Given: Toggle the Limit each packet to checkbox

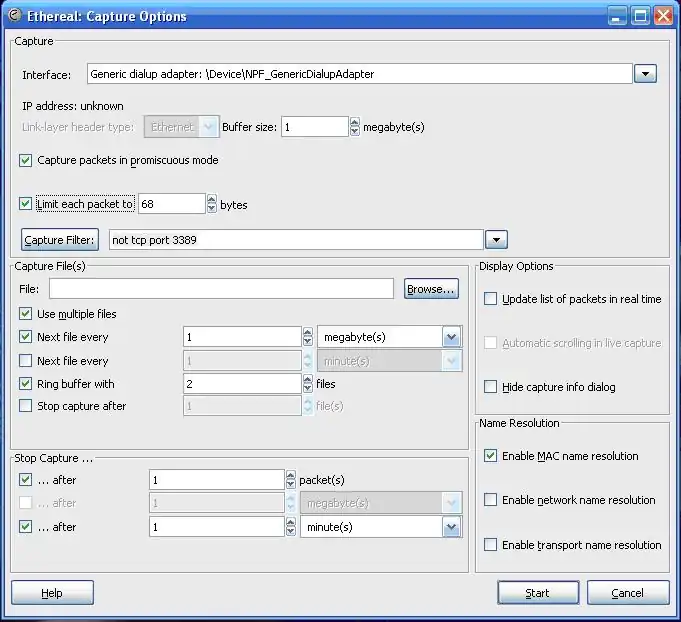Looking at the screenshot, I should click(26, 204).
